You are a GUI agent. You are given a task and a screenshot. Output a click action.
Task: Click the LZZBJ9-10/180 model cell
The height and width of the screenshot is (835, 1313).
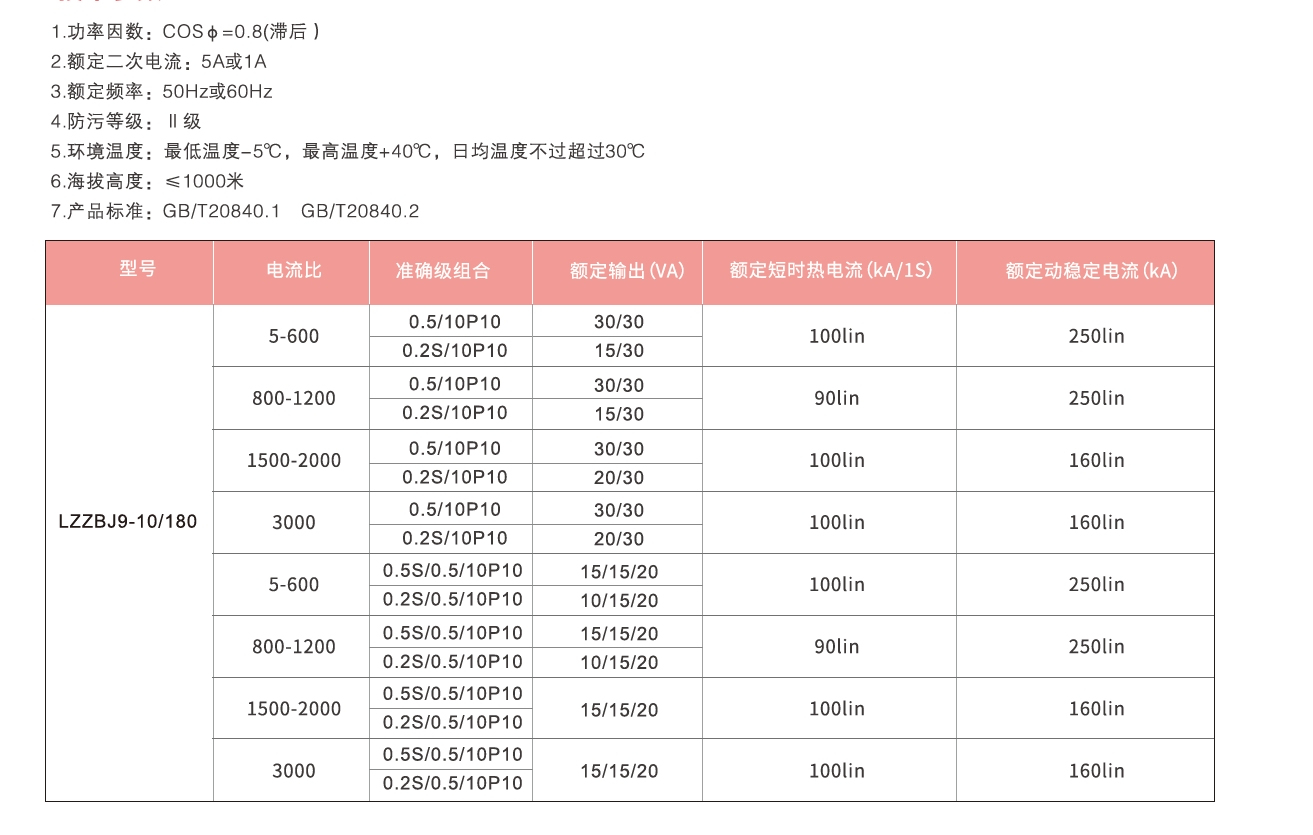(128, 522)
